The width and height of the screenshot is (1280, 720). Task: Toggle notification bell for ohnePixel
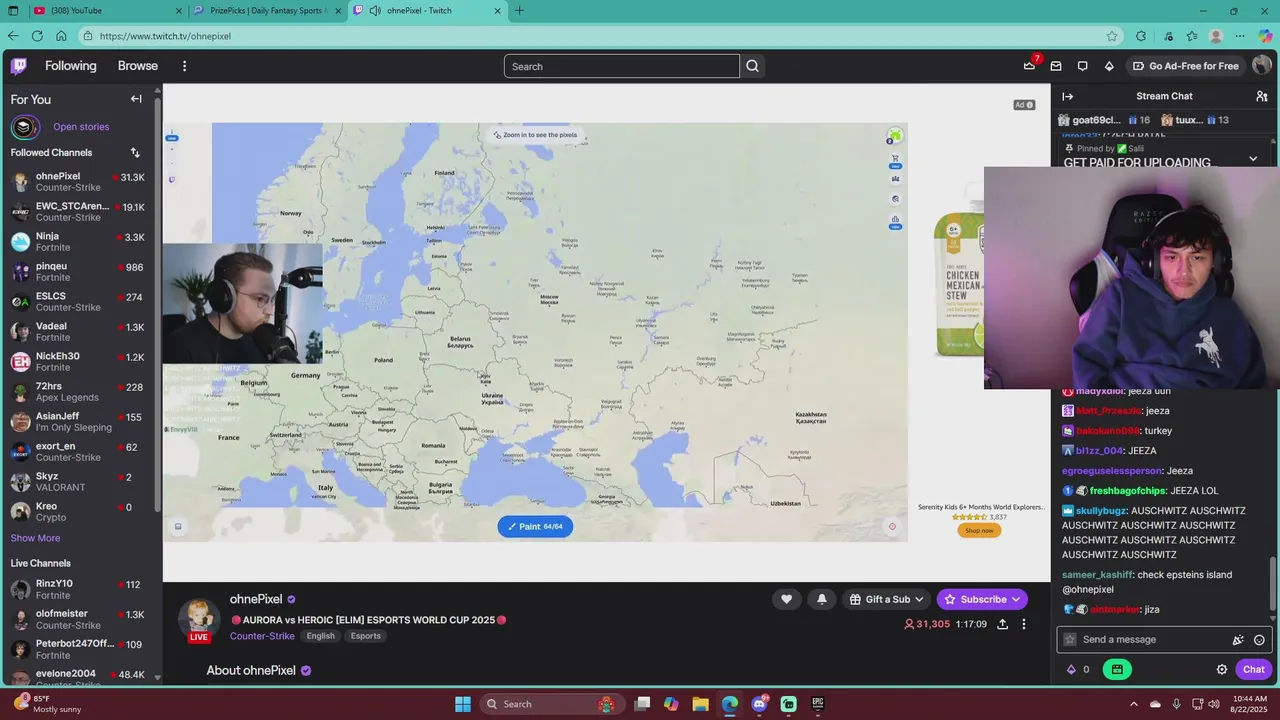coord(821,599)
